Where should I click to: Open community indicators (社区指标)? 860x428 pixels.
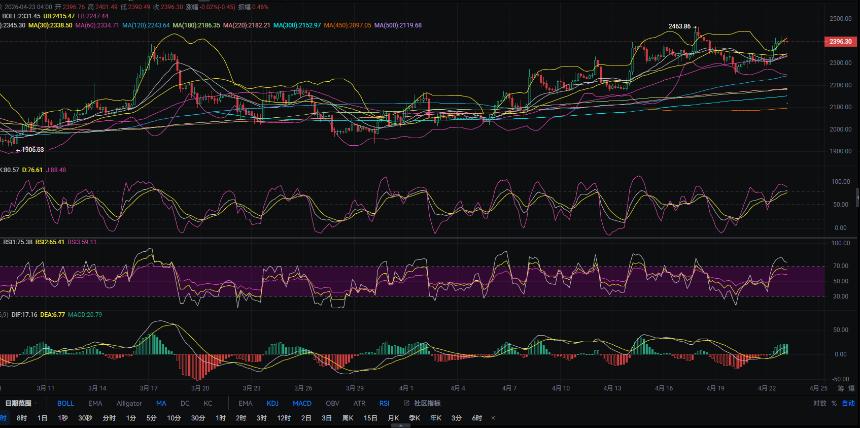423,403
